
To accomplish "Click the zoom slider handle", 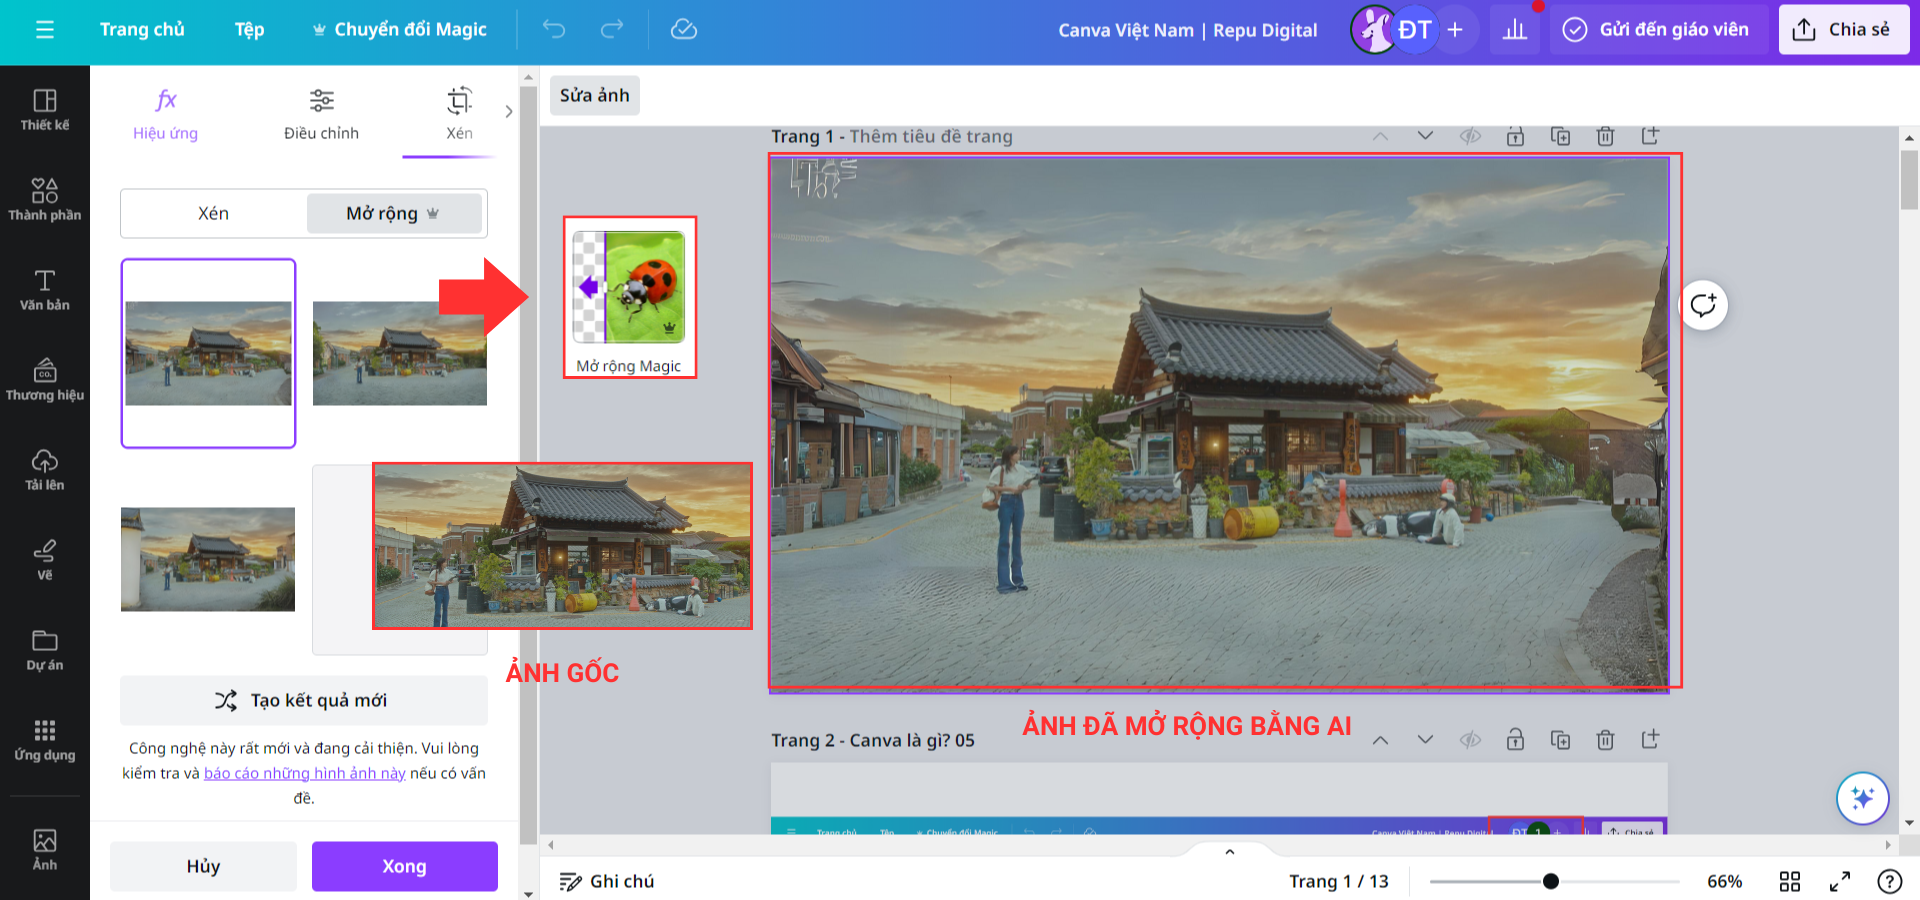I will pos(1551,881).
